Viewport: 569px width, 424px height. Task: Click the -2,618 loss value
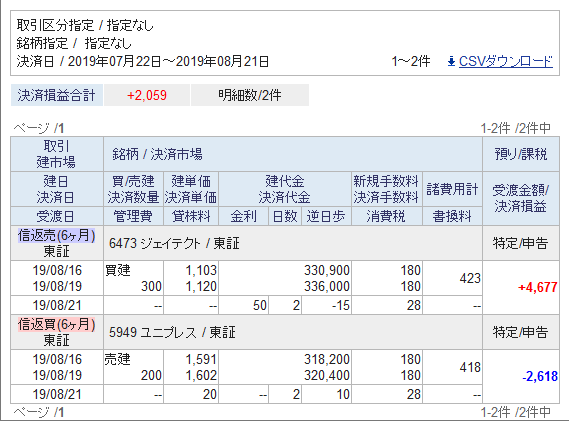540,376
